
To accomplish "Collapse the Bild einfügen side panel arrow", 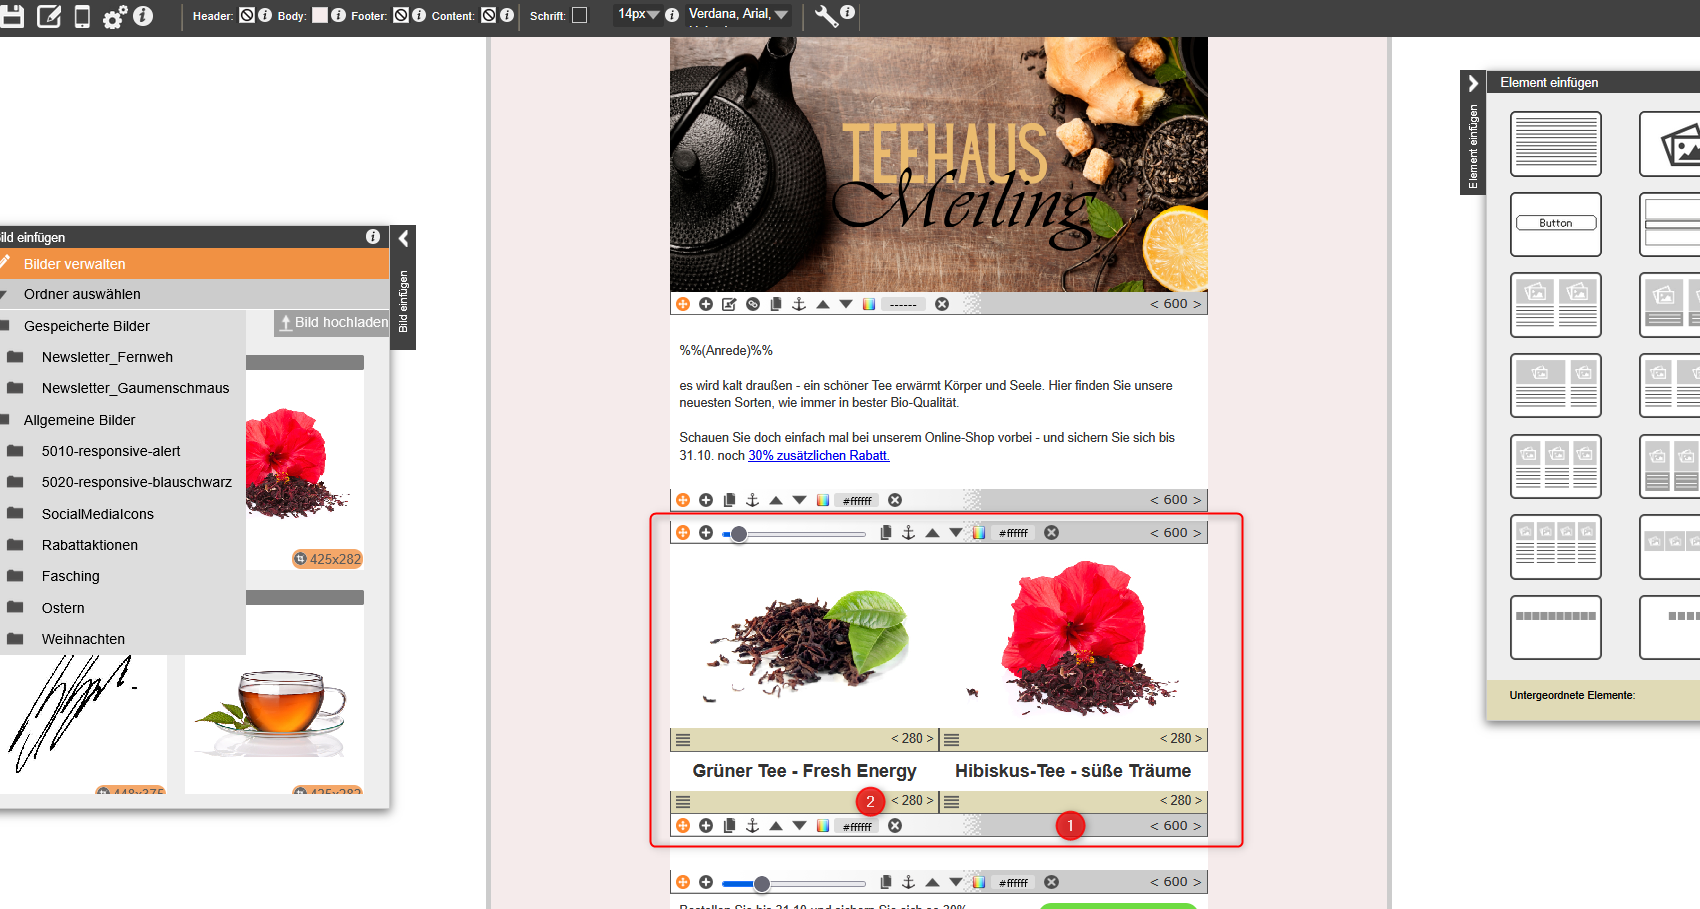I will [x=403, y=238].
